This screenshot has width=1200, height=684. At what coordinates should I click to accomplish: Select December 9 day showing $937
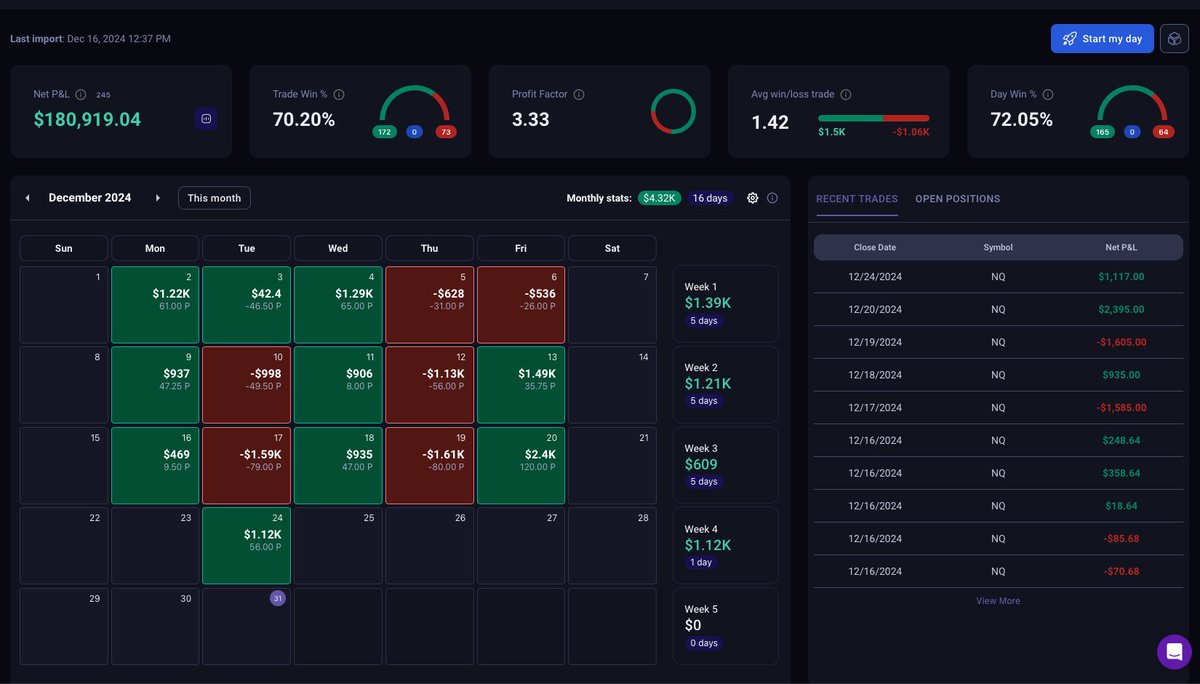(155, 385)
